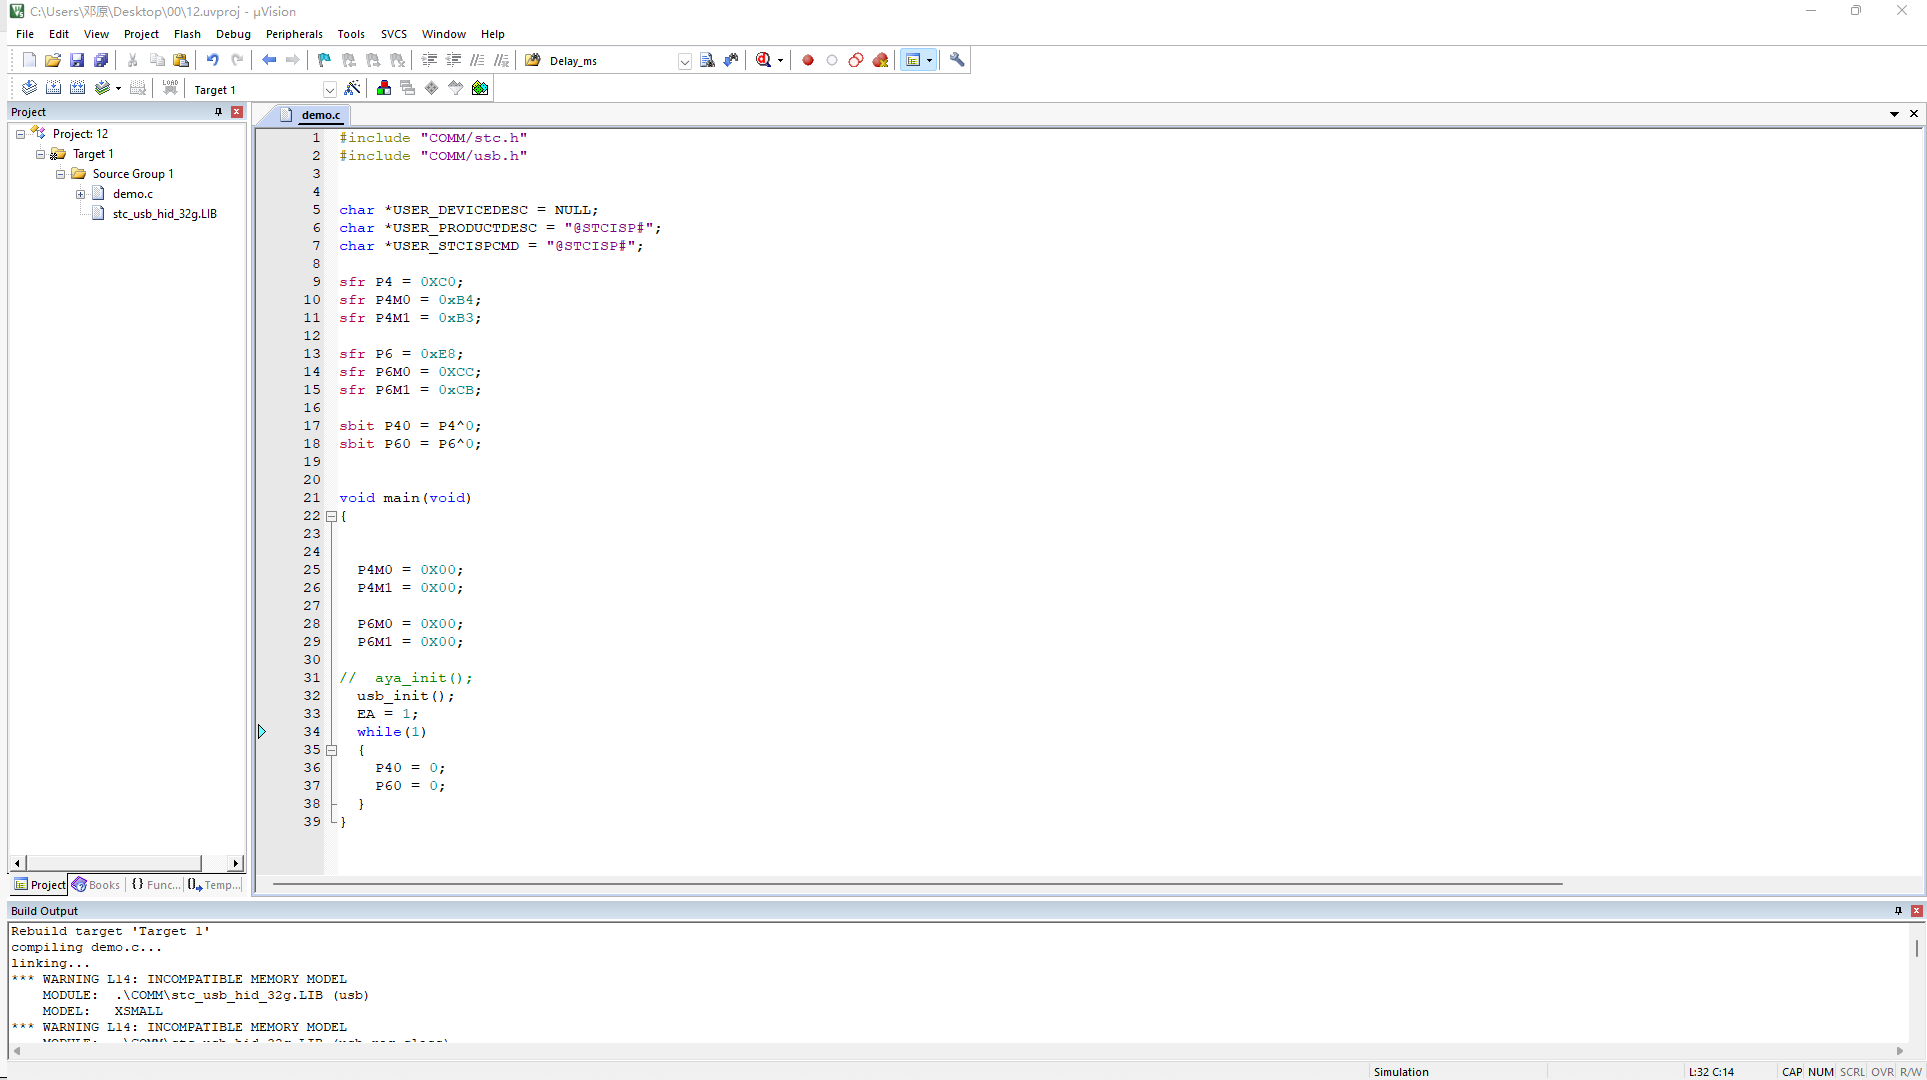This screenshot has width=1927, height=1080.
Task: Select stc_usb_hid_32g.LIB in project tree
Action: (165, 214)
